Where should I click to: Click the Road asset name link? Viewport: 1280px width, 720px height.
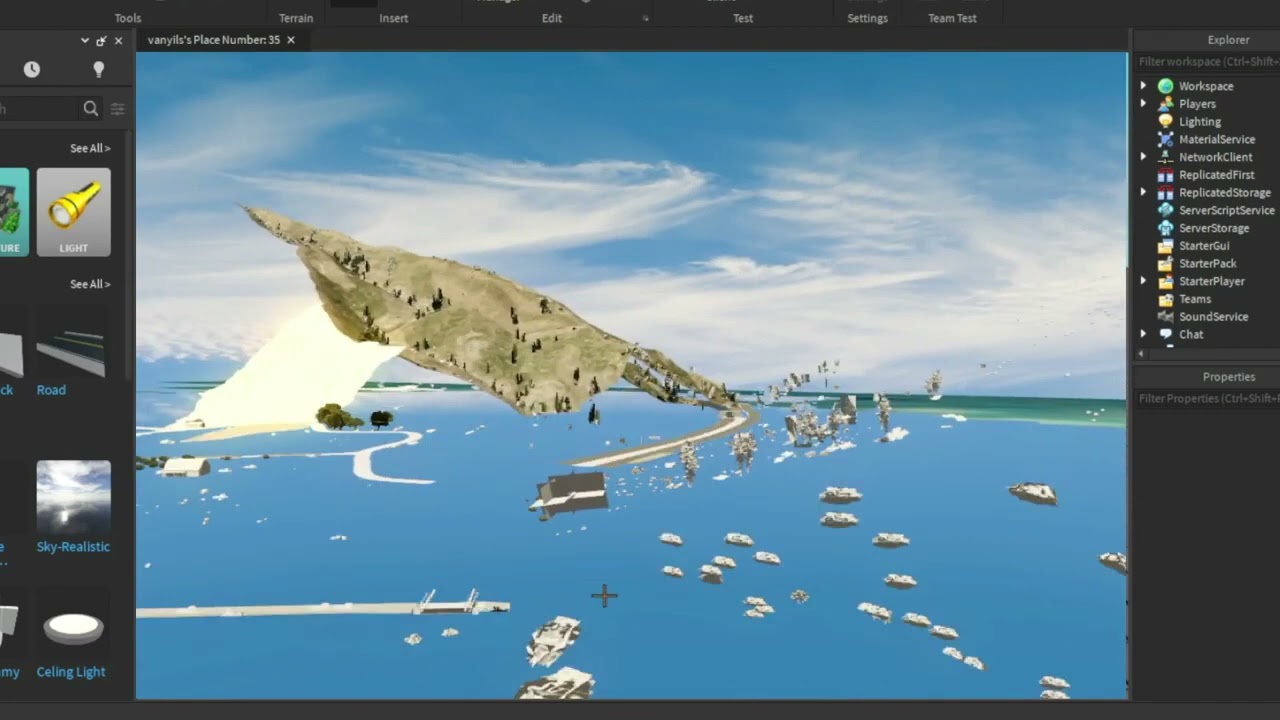(x=51, y=390)
